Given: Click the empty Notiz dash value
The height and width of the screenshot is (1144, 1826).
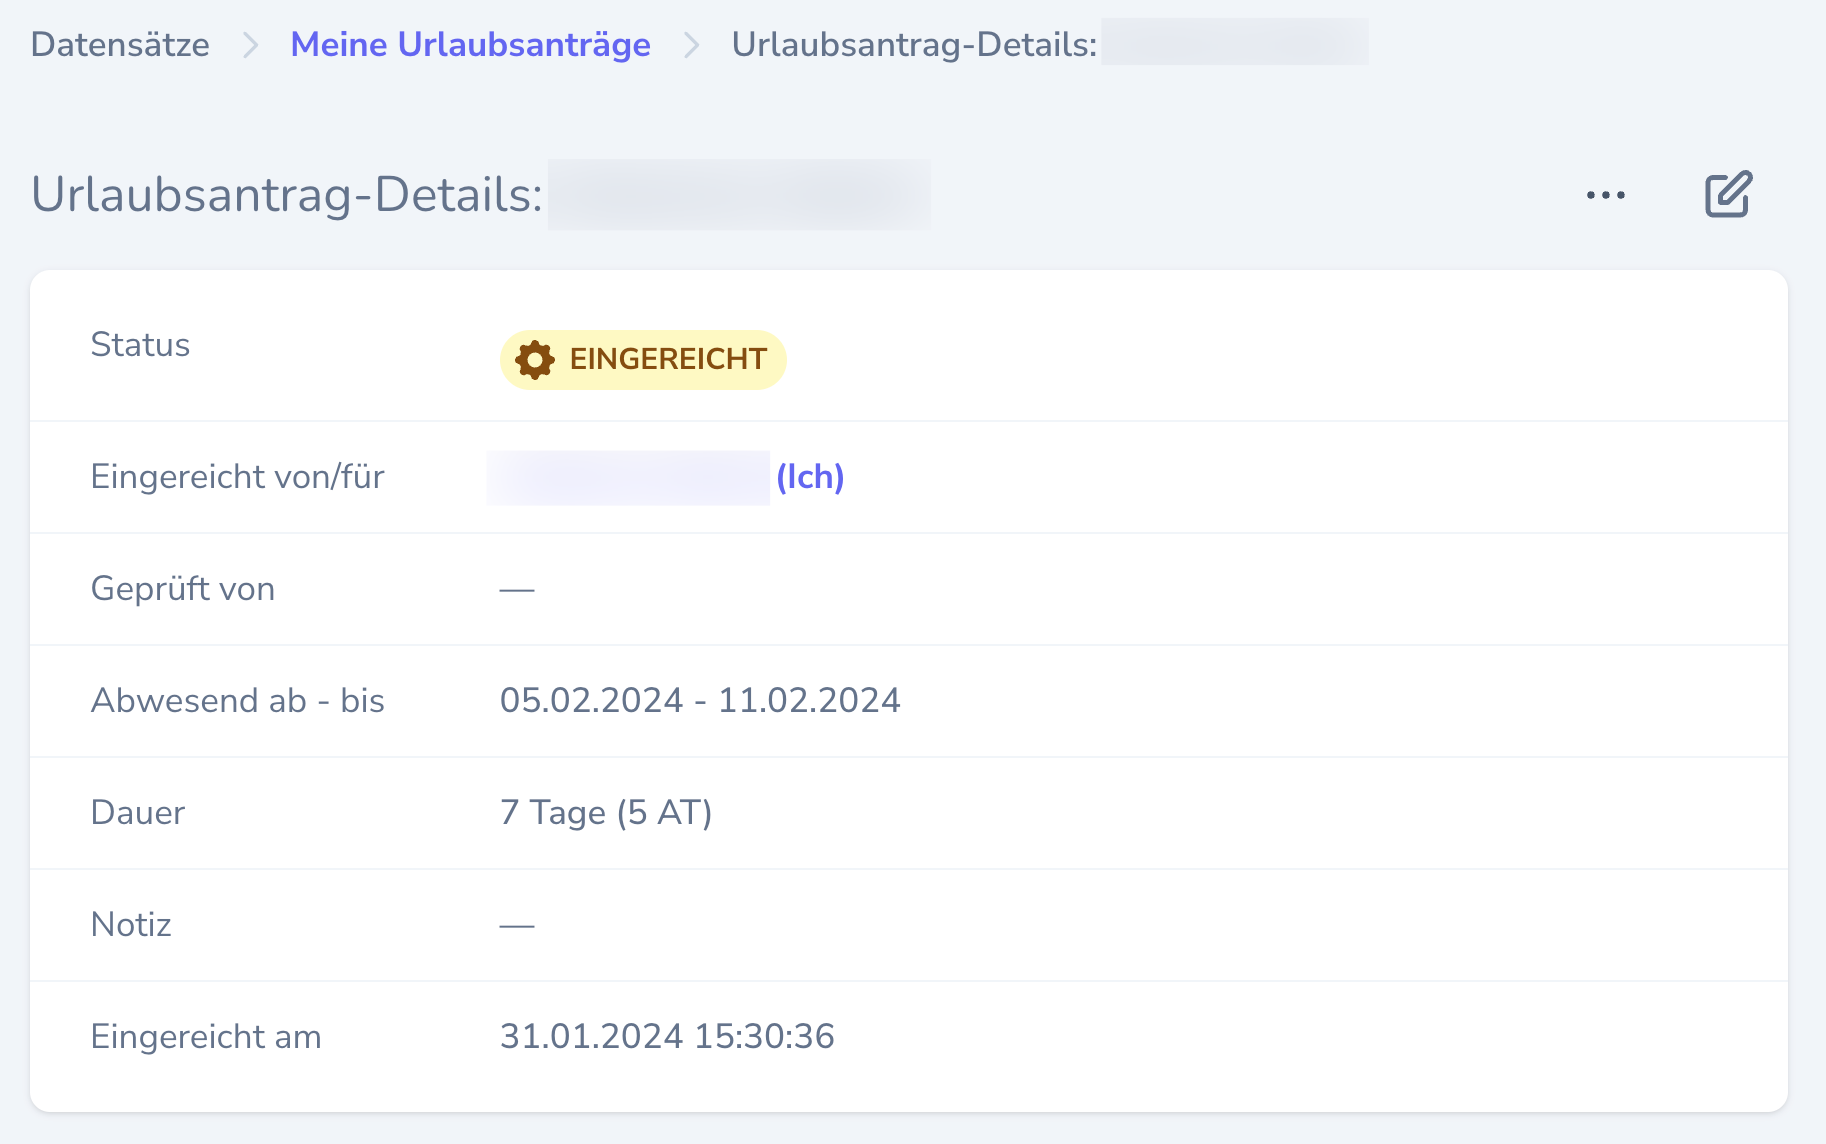Looking at the screenshot, I should tap(517, 925).
